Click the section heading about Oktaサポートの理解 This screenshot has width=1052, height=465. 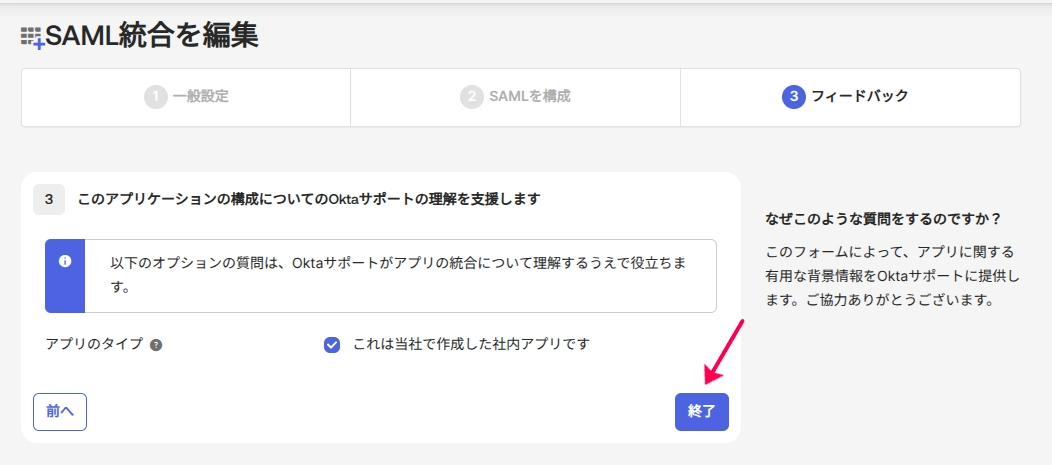click(x=309, y=199)
